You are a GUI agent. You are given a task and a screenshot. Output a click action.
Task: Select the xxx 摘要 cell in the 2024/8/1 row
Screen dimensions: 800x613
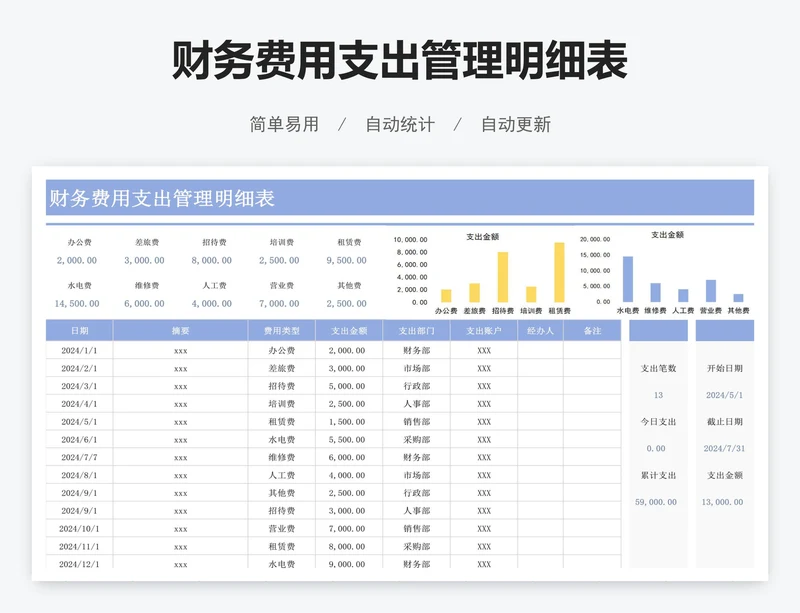[x=181, y=476]
